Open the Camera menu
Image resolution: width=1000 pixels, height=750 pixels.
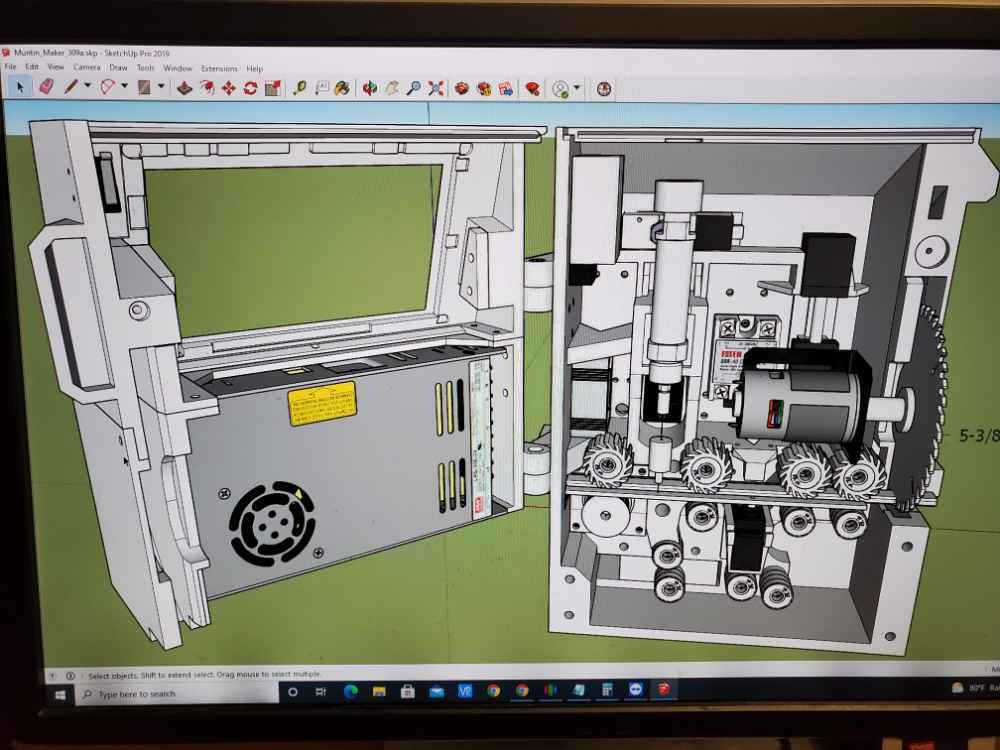pyautogui.click(x=86, y=68)
